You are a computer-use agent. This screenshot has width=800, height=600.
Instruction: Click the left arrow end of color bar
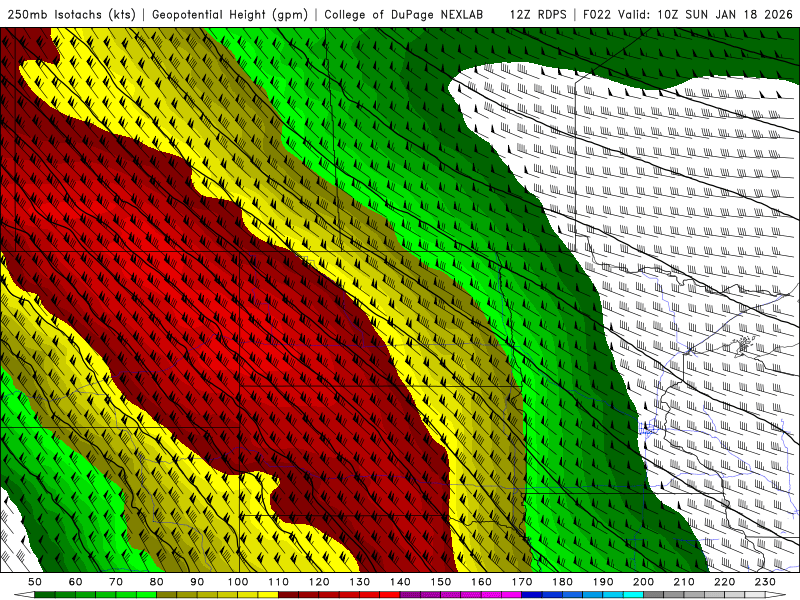tap(24, 595)
